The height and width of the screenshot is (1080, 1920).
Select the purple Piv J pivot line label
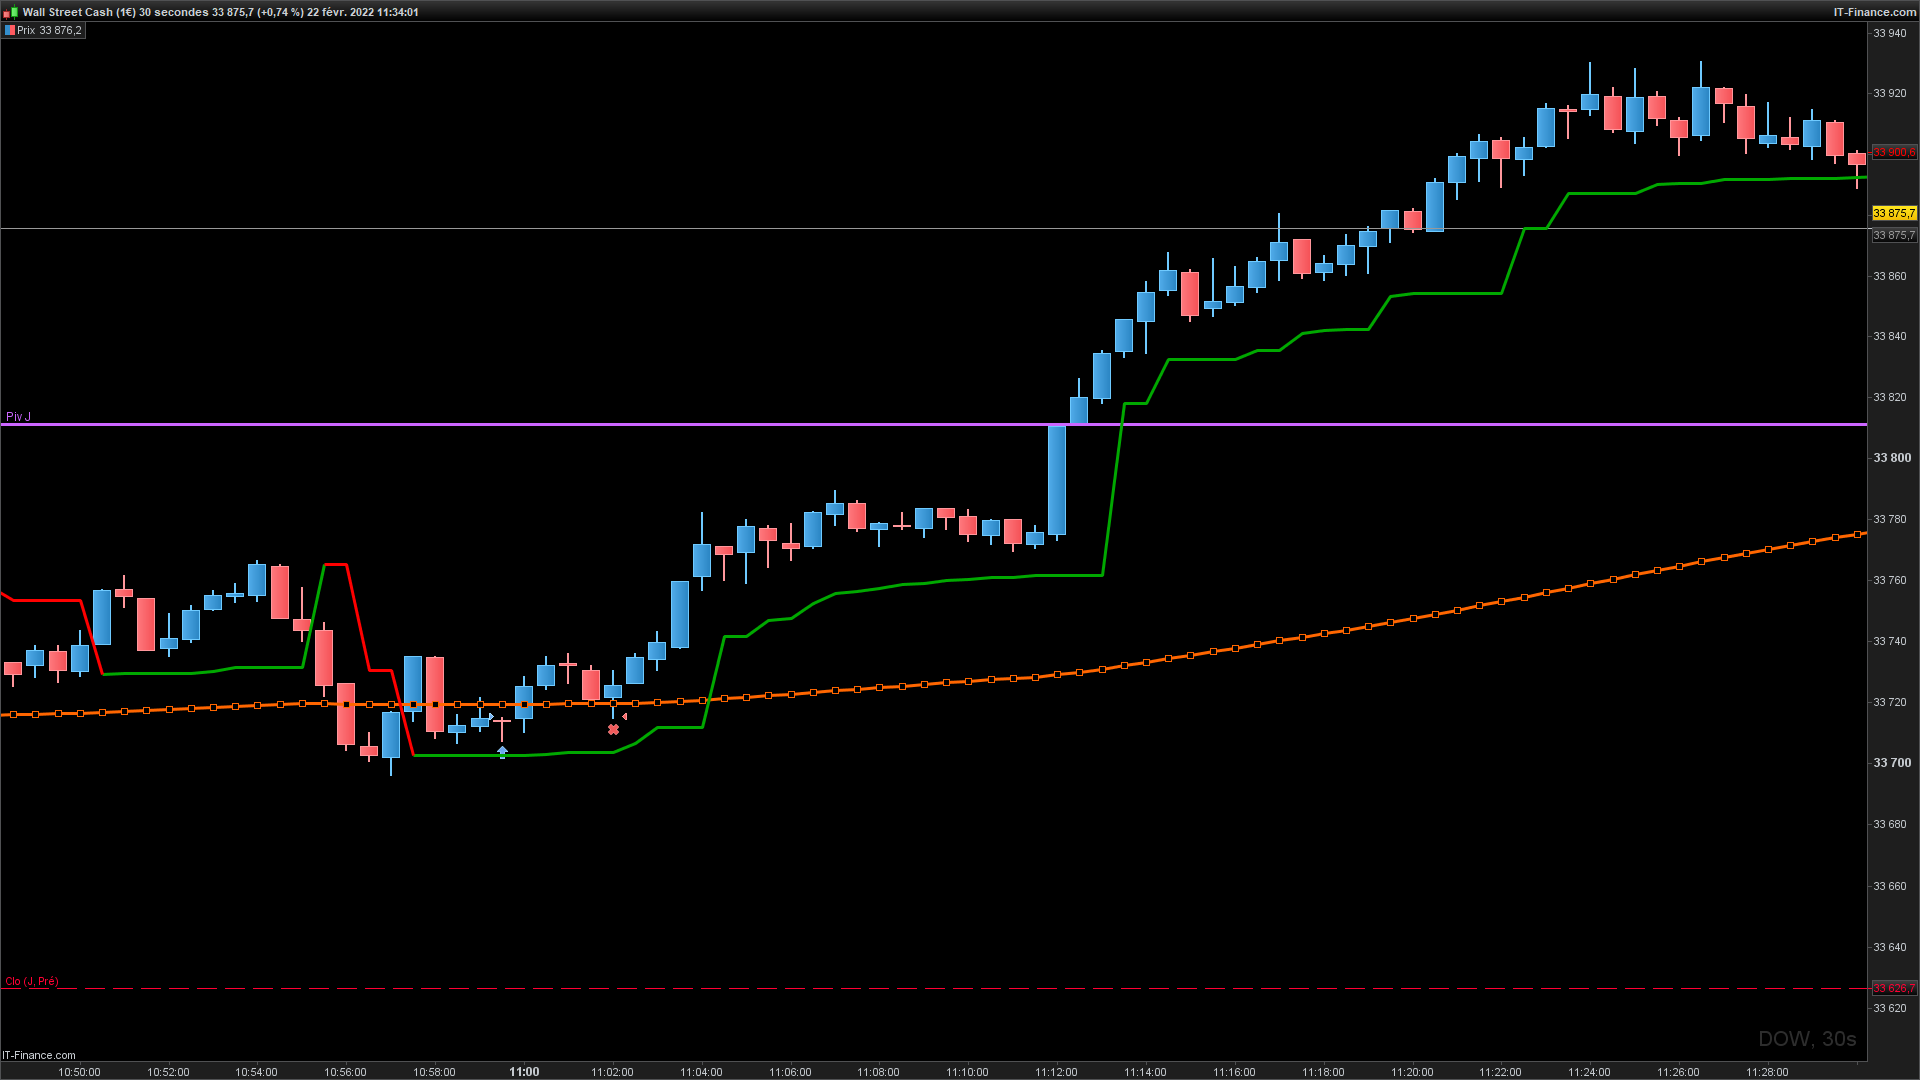click(19, 417)
